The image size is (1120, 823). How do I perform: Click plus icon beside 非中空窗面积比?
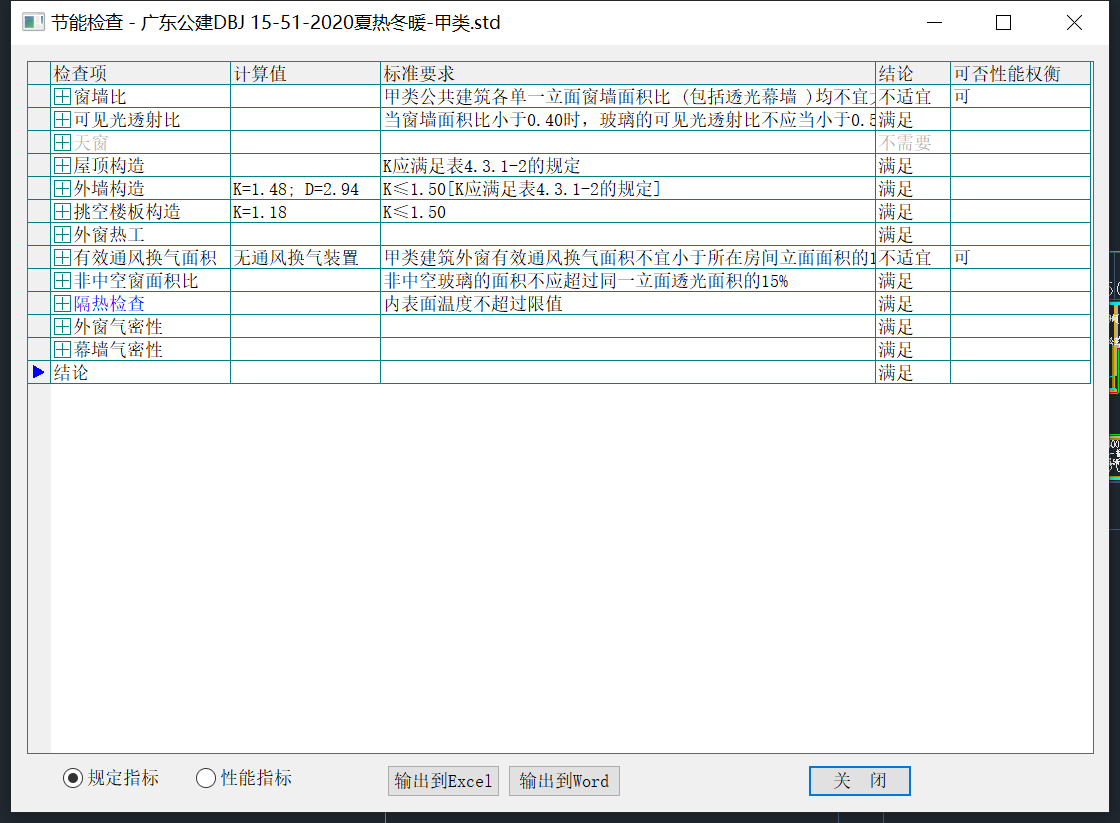62,281
